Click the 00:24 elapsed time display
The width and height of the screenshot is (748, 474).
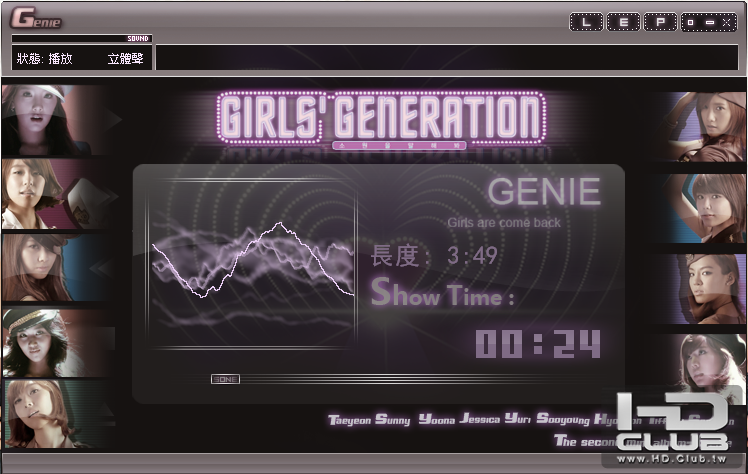pyautogui.click(x=538, y=343)
